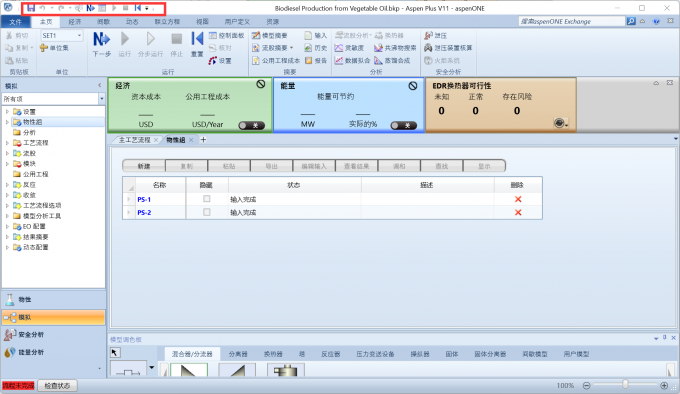Open 数据拟合 (Data Fit) analysis
This screenshot has height=394, width=680.
pos(353,61)
